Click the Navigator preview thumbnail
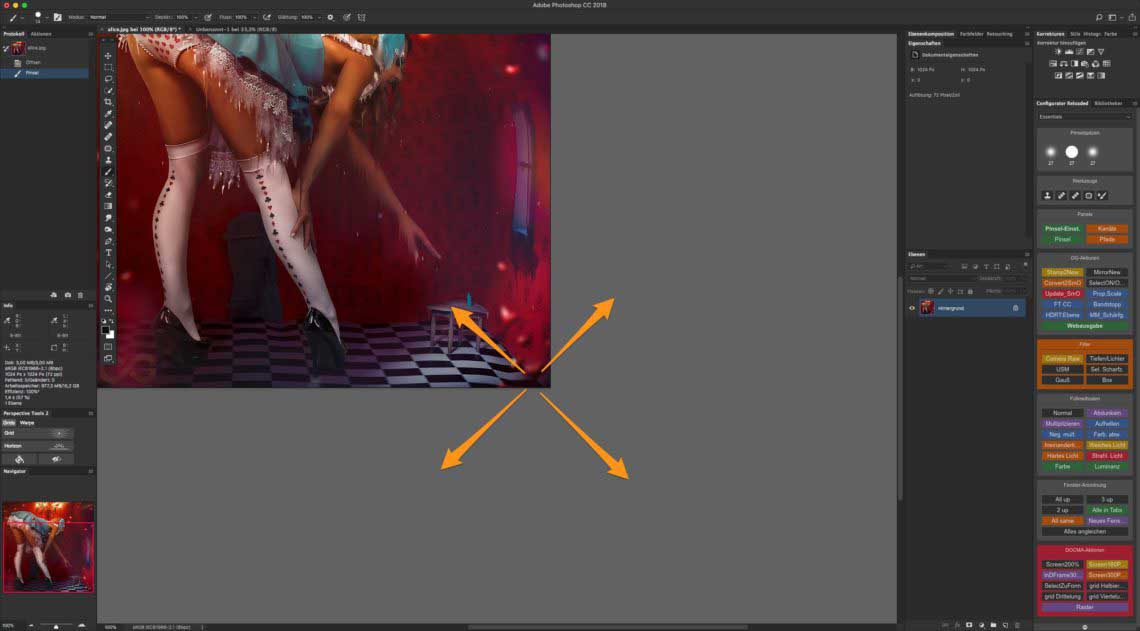This screenshot has height=631, width=1140. 48,547
